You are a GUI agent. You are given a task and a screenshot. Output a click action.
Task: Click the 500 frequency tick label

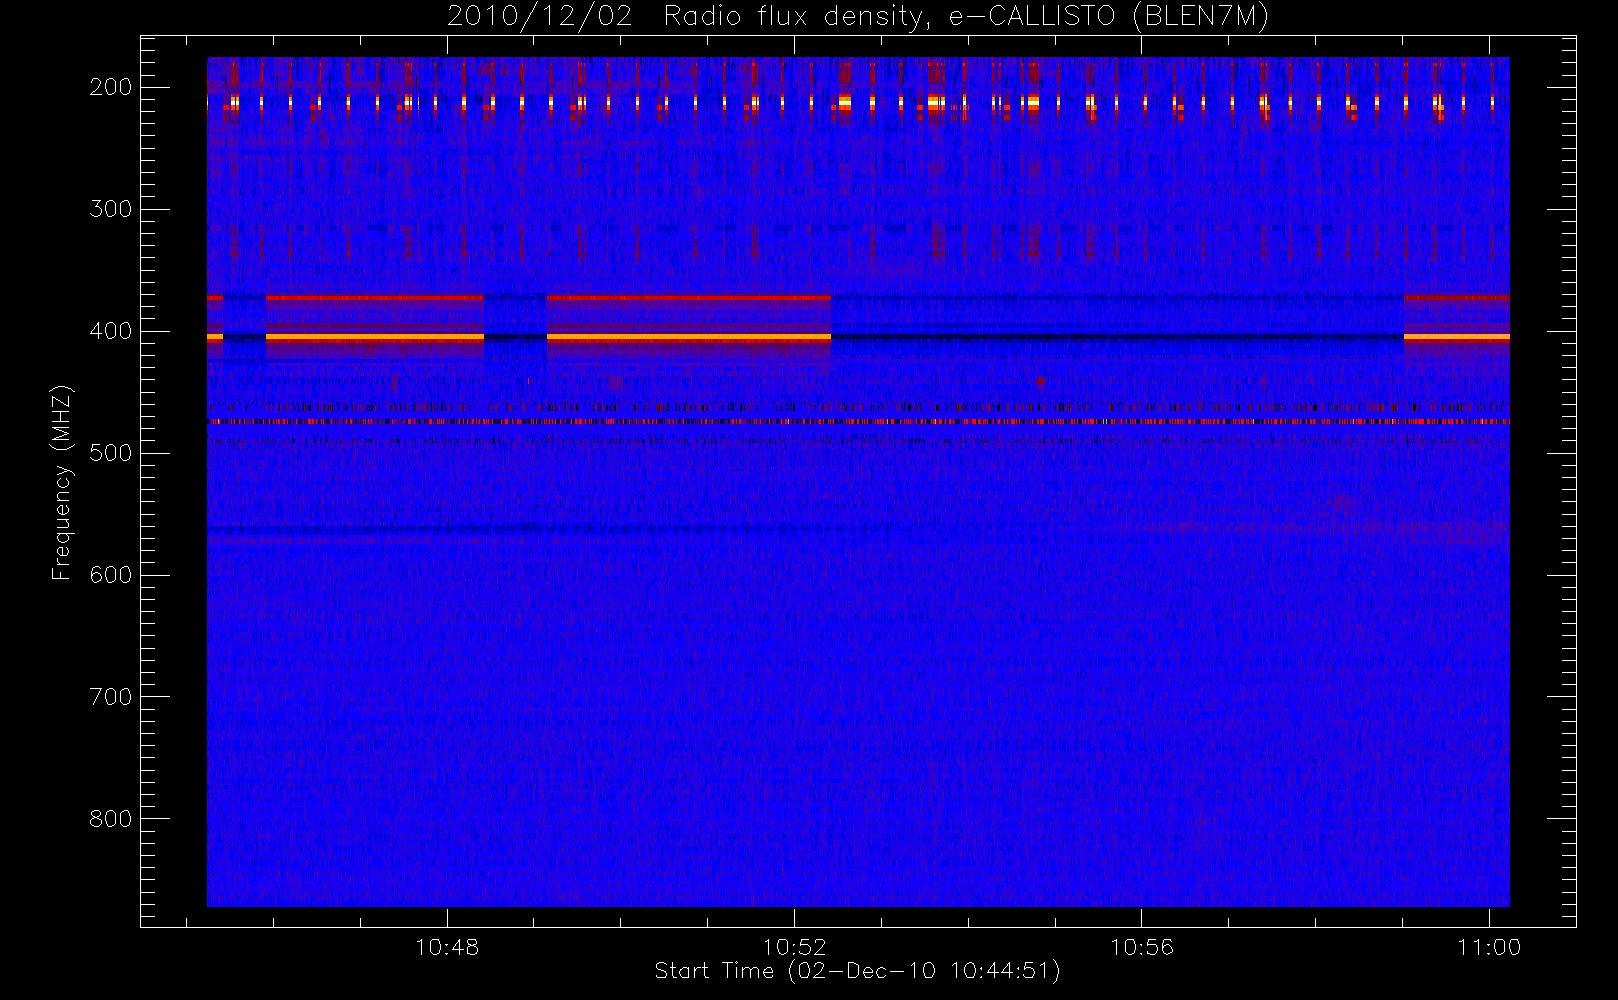[111, 453]
